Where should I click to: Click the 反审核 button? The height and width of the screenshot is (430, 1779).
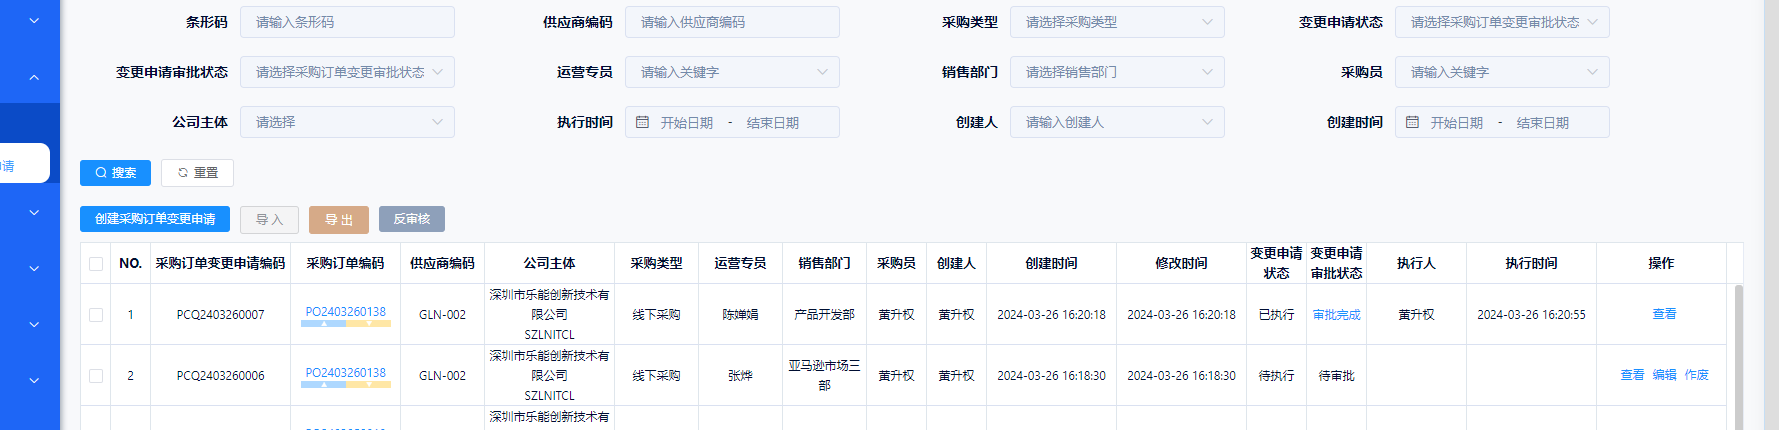(412, 219)
